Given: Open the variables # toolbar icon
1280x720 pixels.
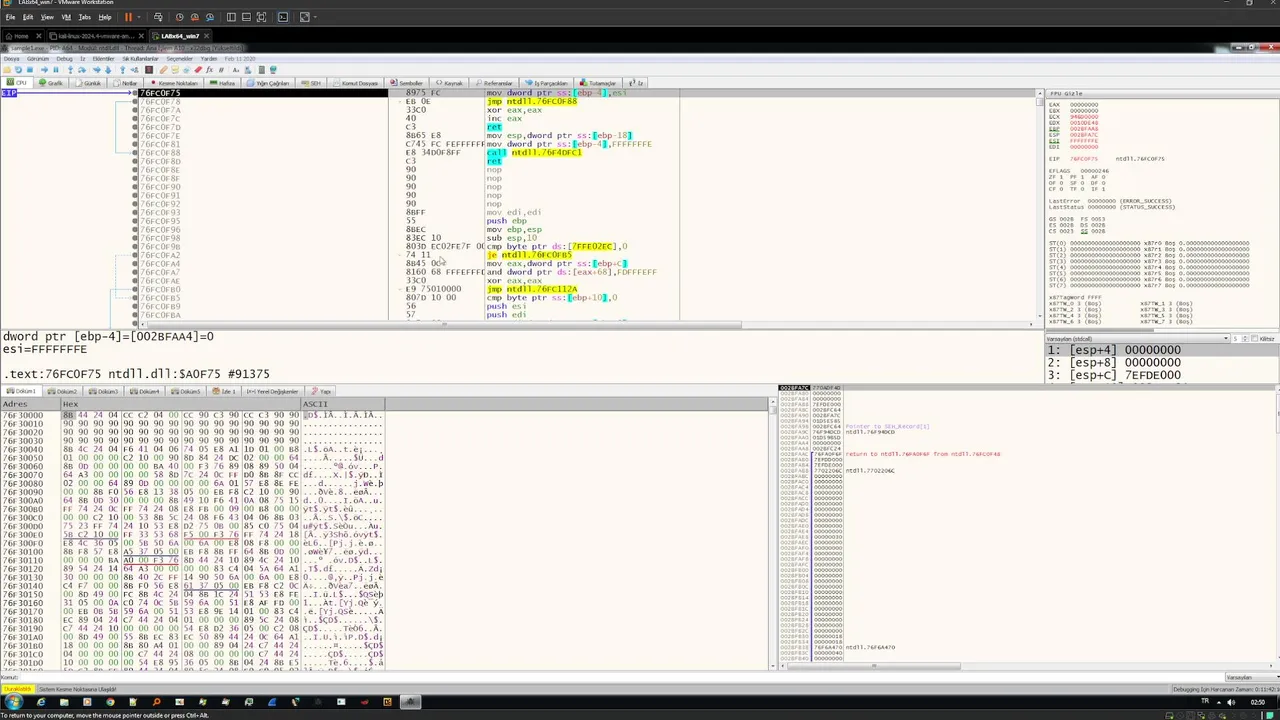Looking at the screenshot, I should tap(221, 70).
